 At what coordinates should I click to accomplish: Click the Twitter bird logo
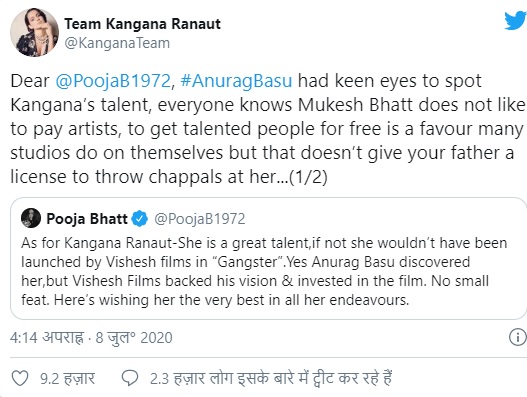(516, 21)
